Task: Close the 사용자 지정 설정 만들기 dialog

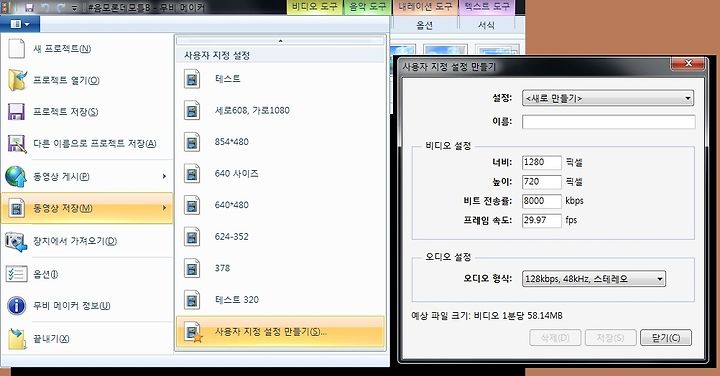Action: click(x=687, y=64)
